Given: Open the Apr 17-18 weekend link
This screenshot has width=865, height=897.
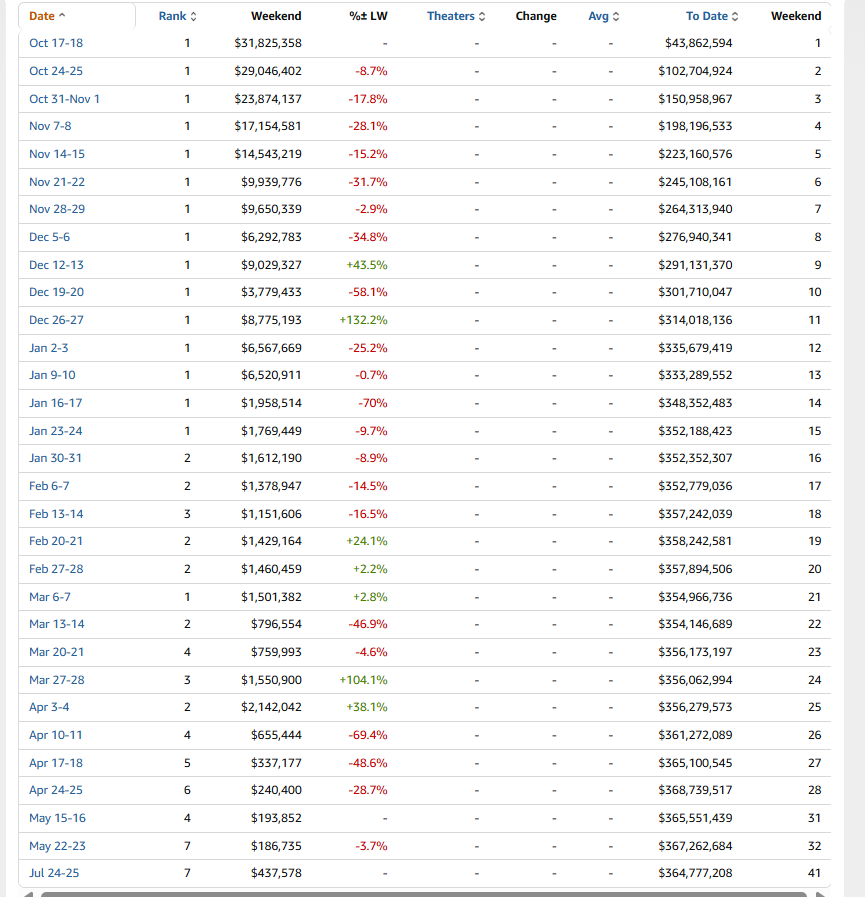Looking at the screenshot, I should coord(56,763).
